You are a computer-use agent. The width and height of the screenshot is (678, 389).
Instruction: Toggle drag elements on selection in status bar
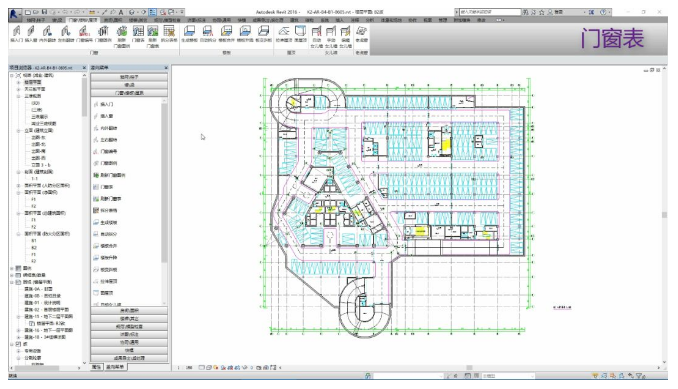(630, 376)
